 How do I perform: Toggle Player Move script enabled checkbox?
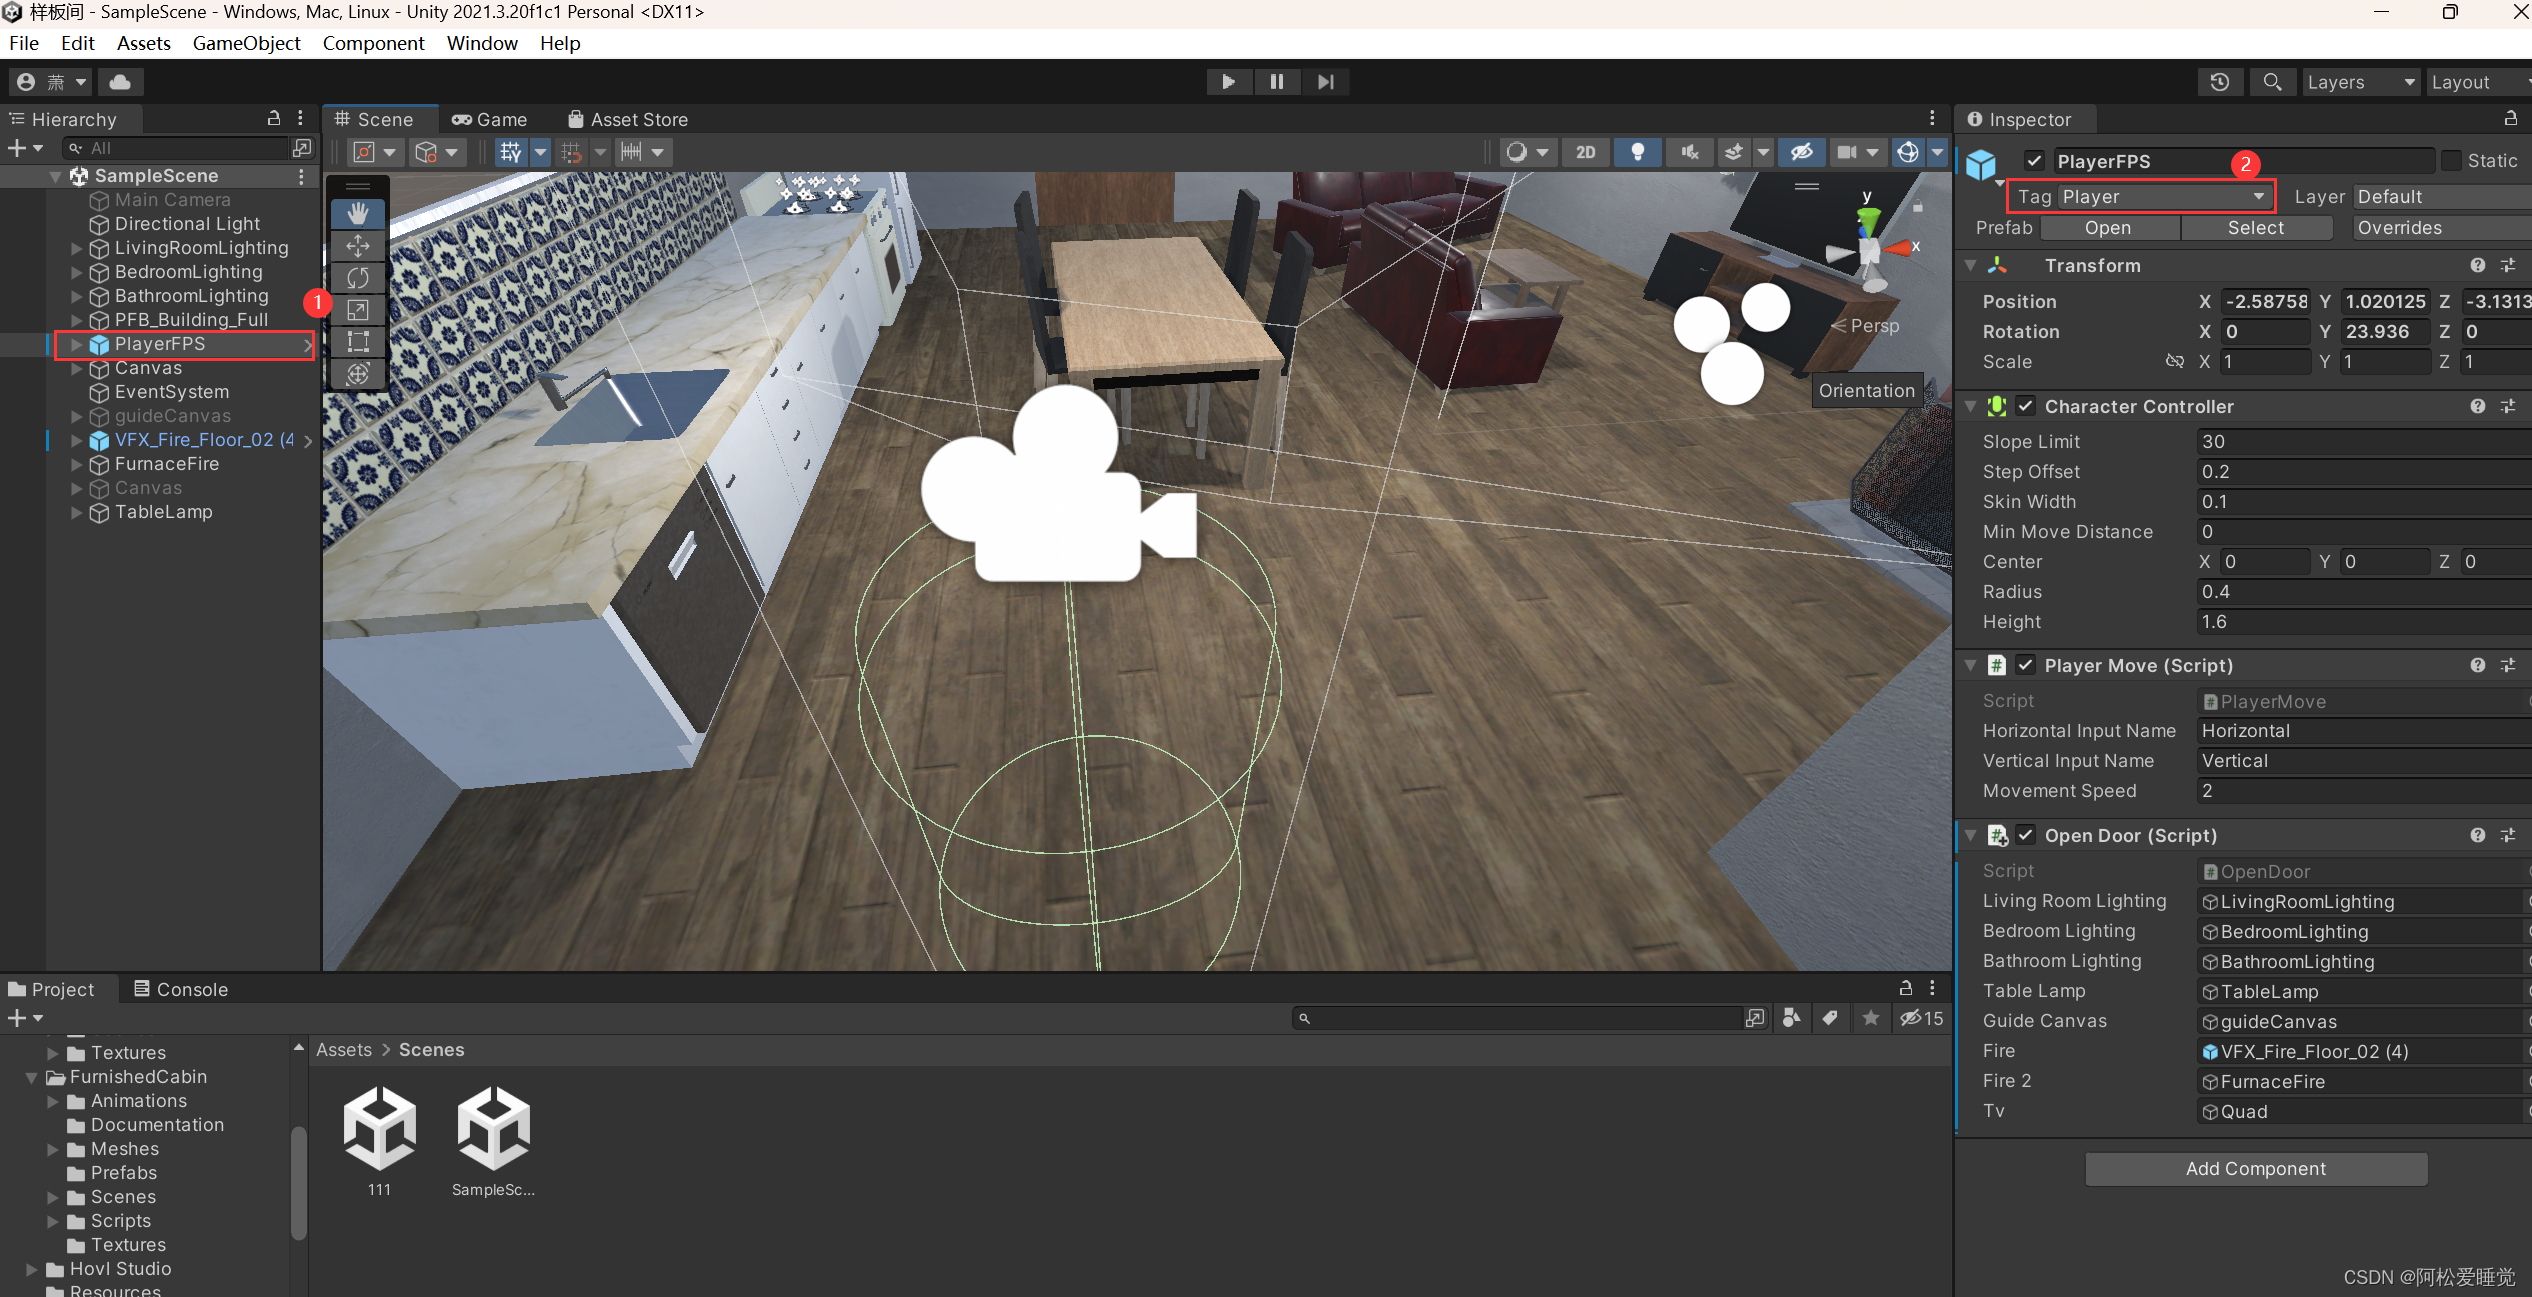point(2026,665)
